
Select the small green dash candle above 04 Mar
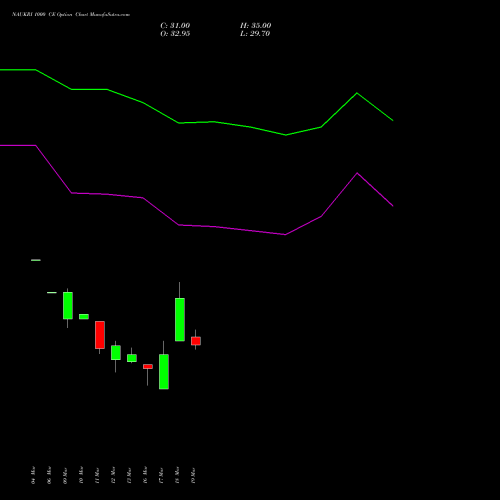(36, 260)
